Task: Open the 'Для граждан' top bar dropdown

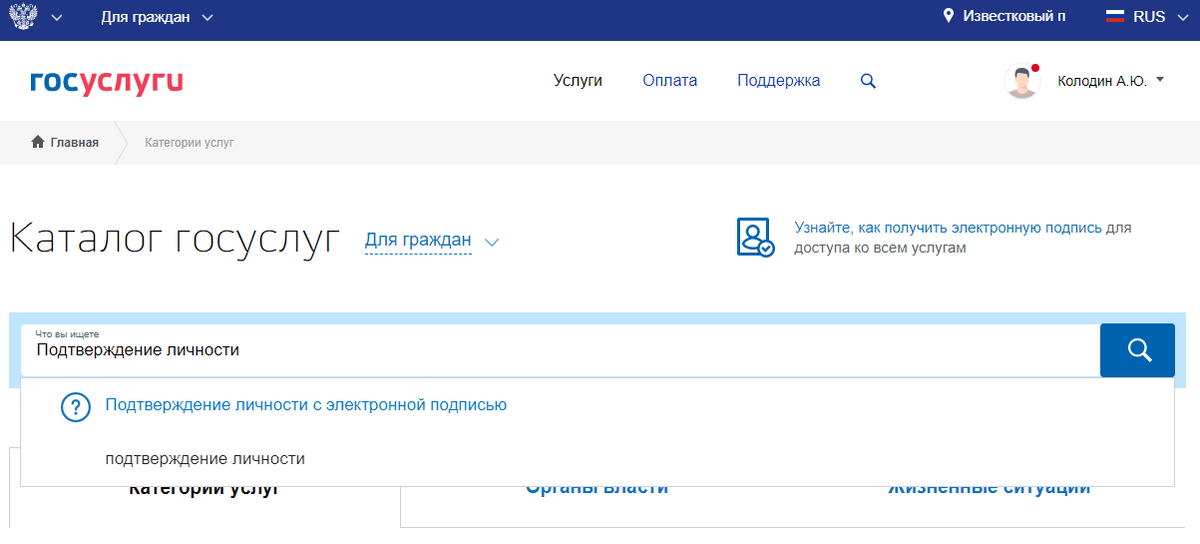Action: click(x=157, y=17)
